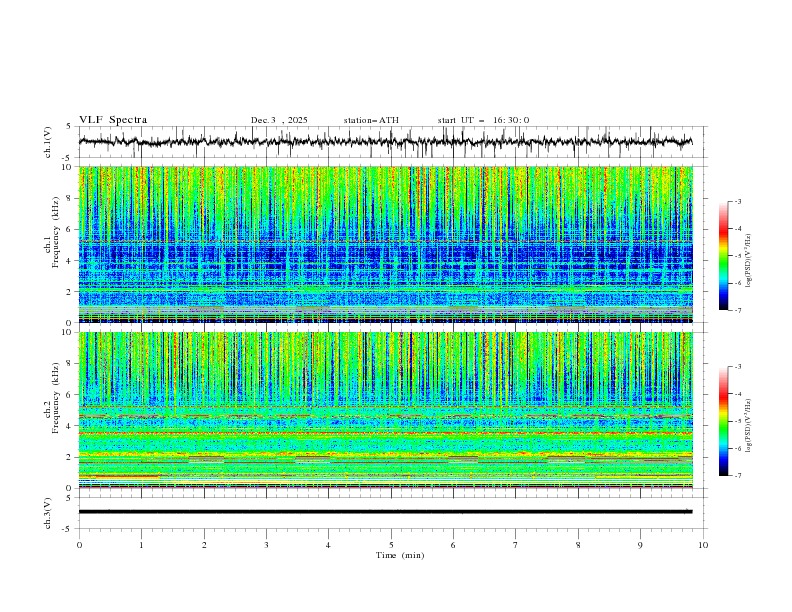Click the time axis tick label '1'
The width and height of the screenshot is (792, 612).
point(141,545)
